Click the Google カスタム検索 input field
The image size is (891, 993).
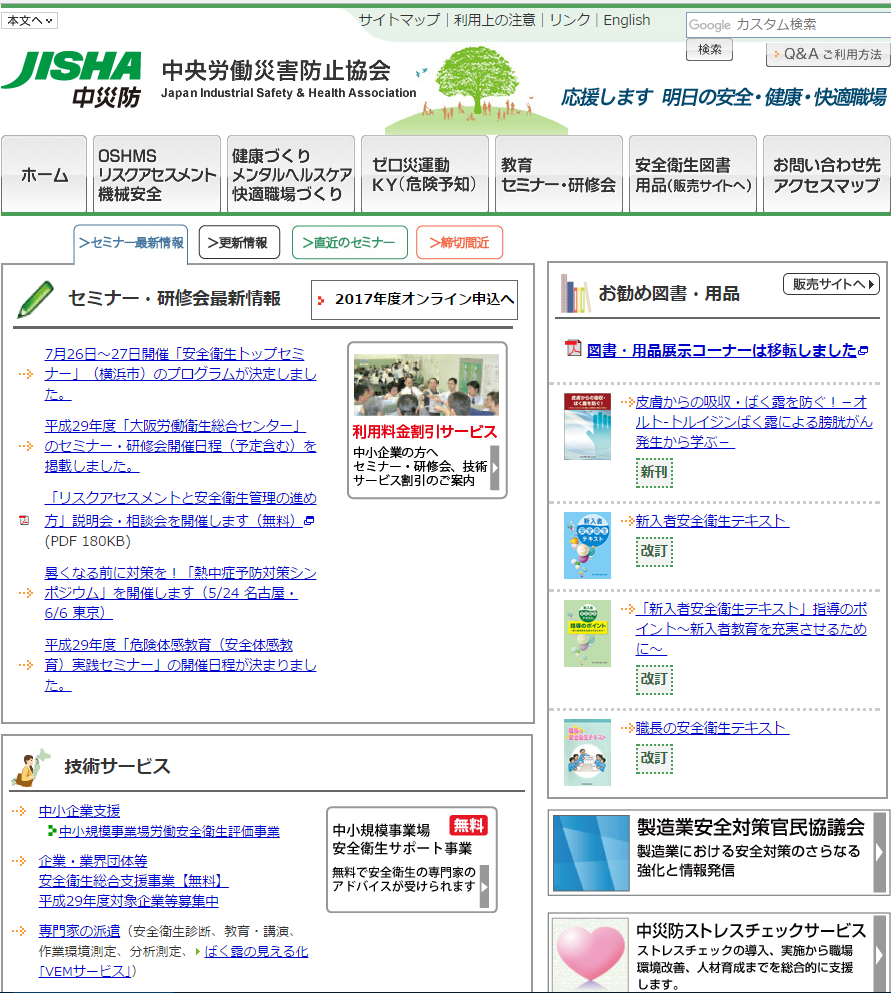coord(788,24)
